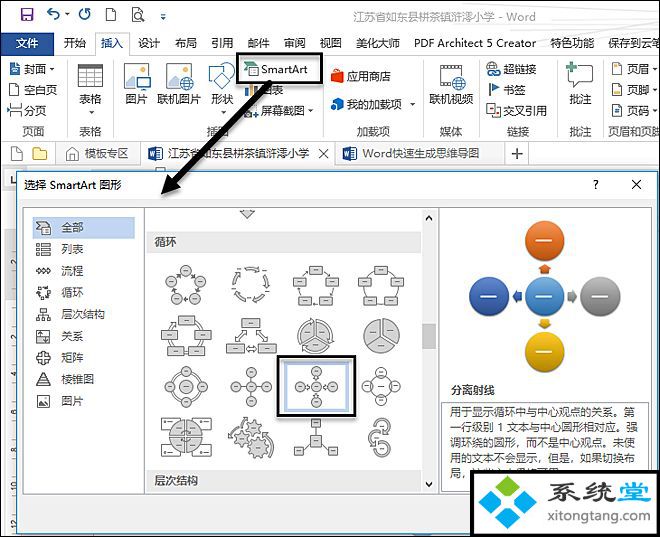
Task: Choose the basic cycle SmartArt layout thumbnail
Action: (186, 284)
